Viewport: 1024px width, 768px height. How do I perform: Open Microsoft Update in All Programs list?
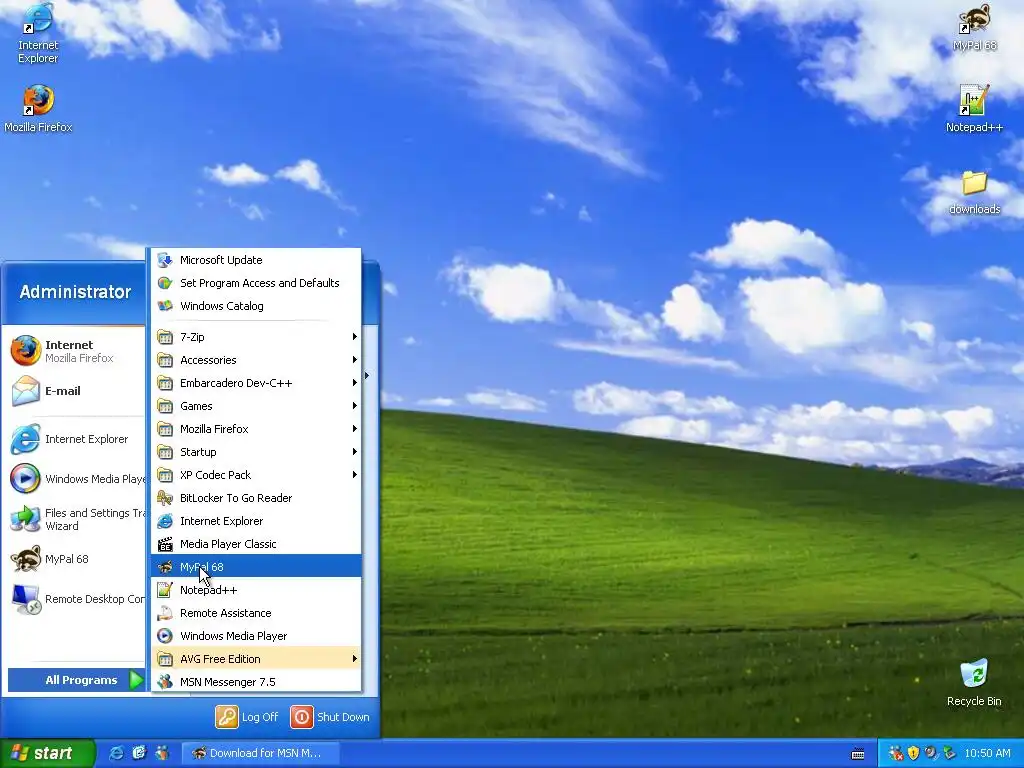point(256,260)
